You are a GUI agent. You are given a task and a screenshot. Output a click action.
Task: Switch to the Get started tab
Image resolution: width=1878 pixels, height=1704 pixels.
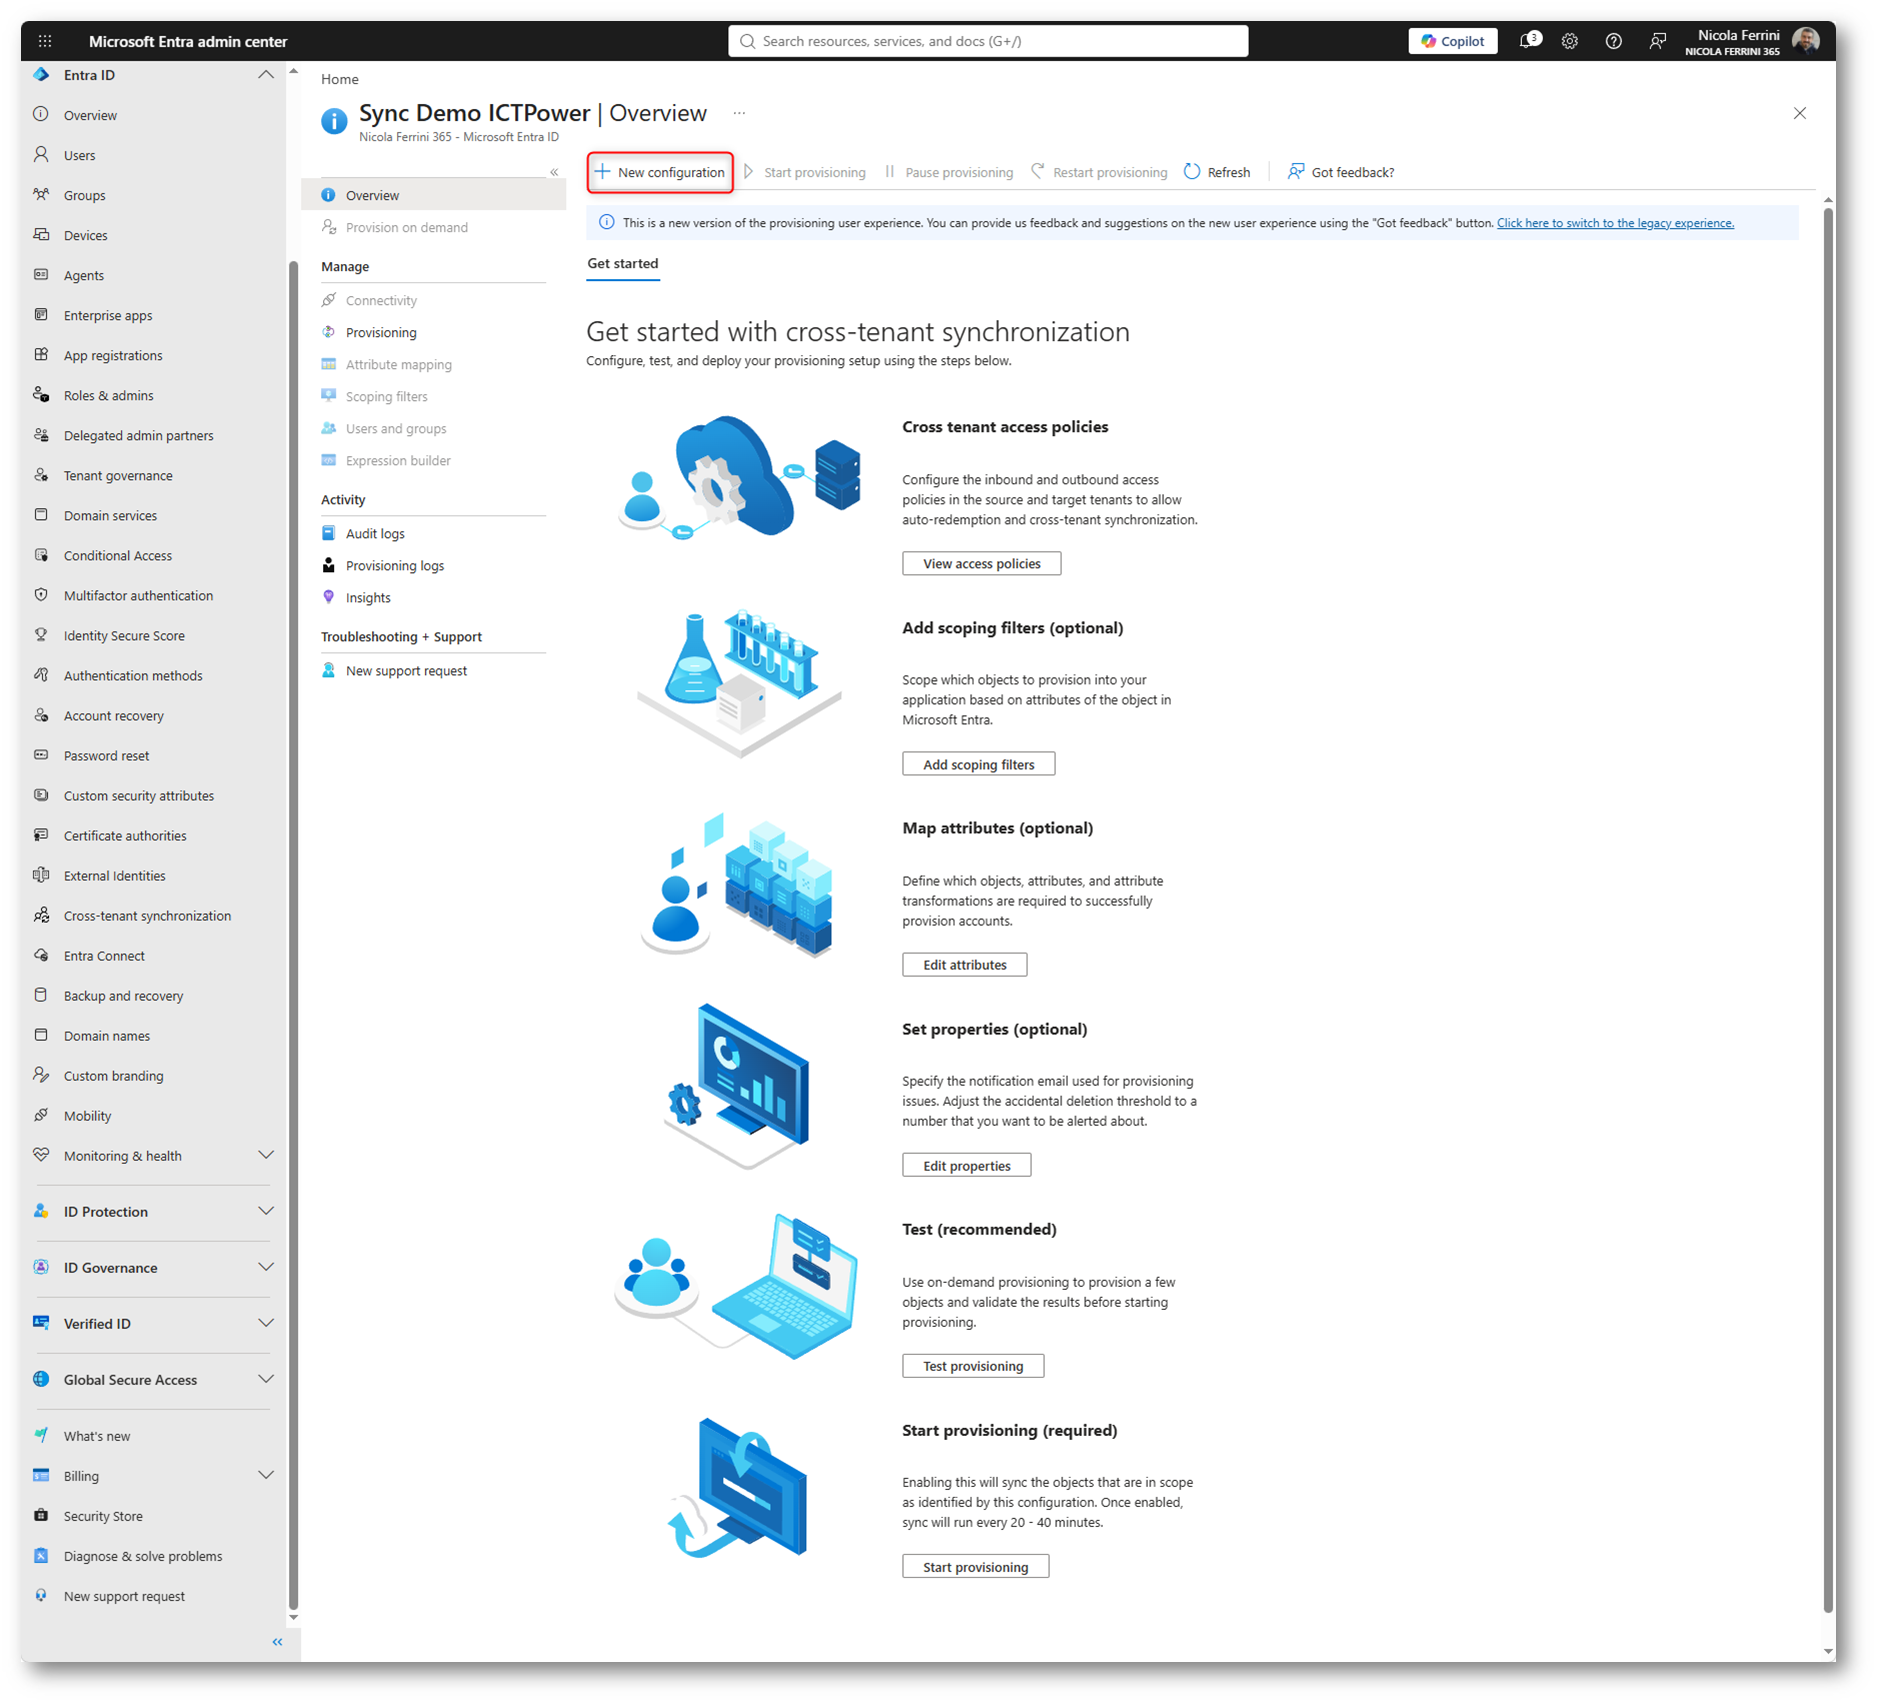pyautogui.click(x=622, y=264)
